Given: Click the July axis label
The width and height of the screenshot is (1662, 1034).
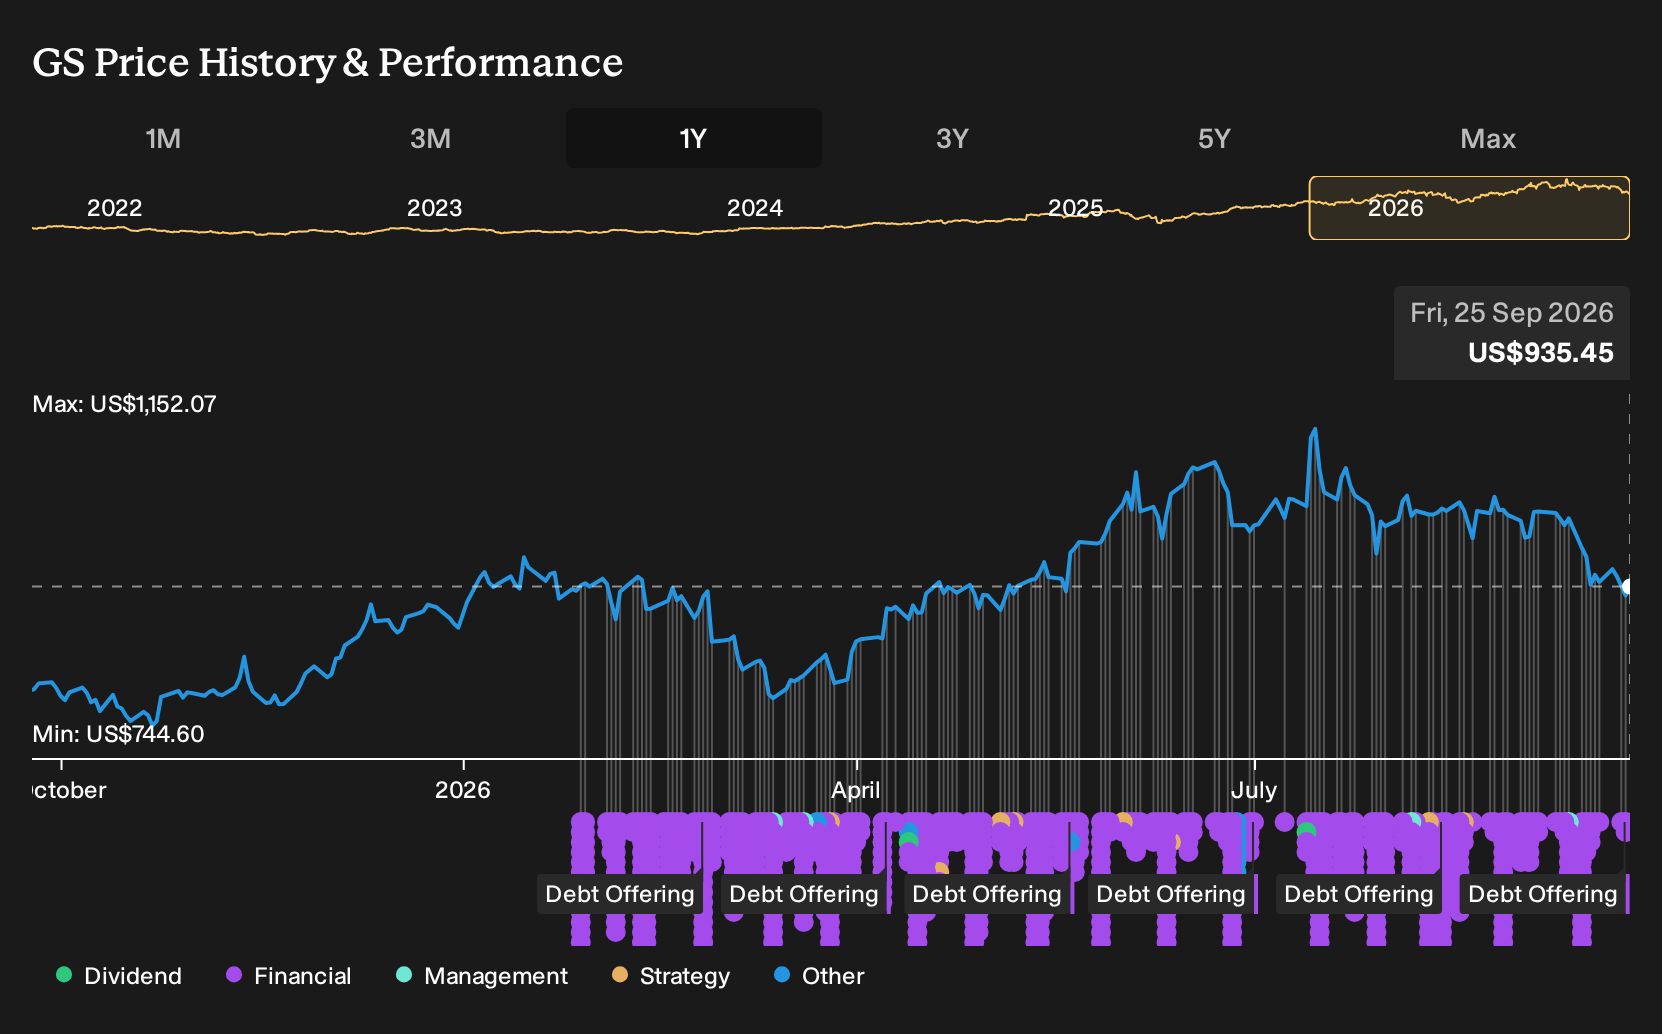Looking at the screenshot, I should 1254,790.
